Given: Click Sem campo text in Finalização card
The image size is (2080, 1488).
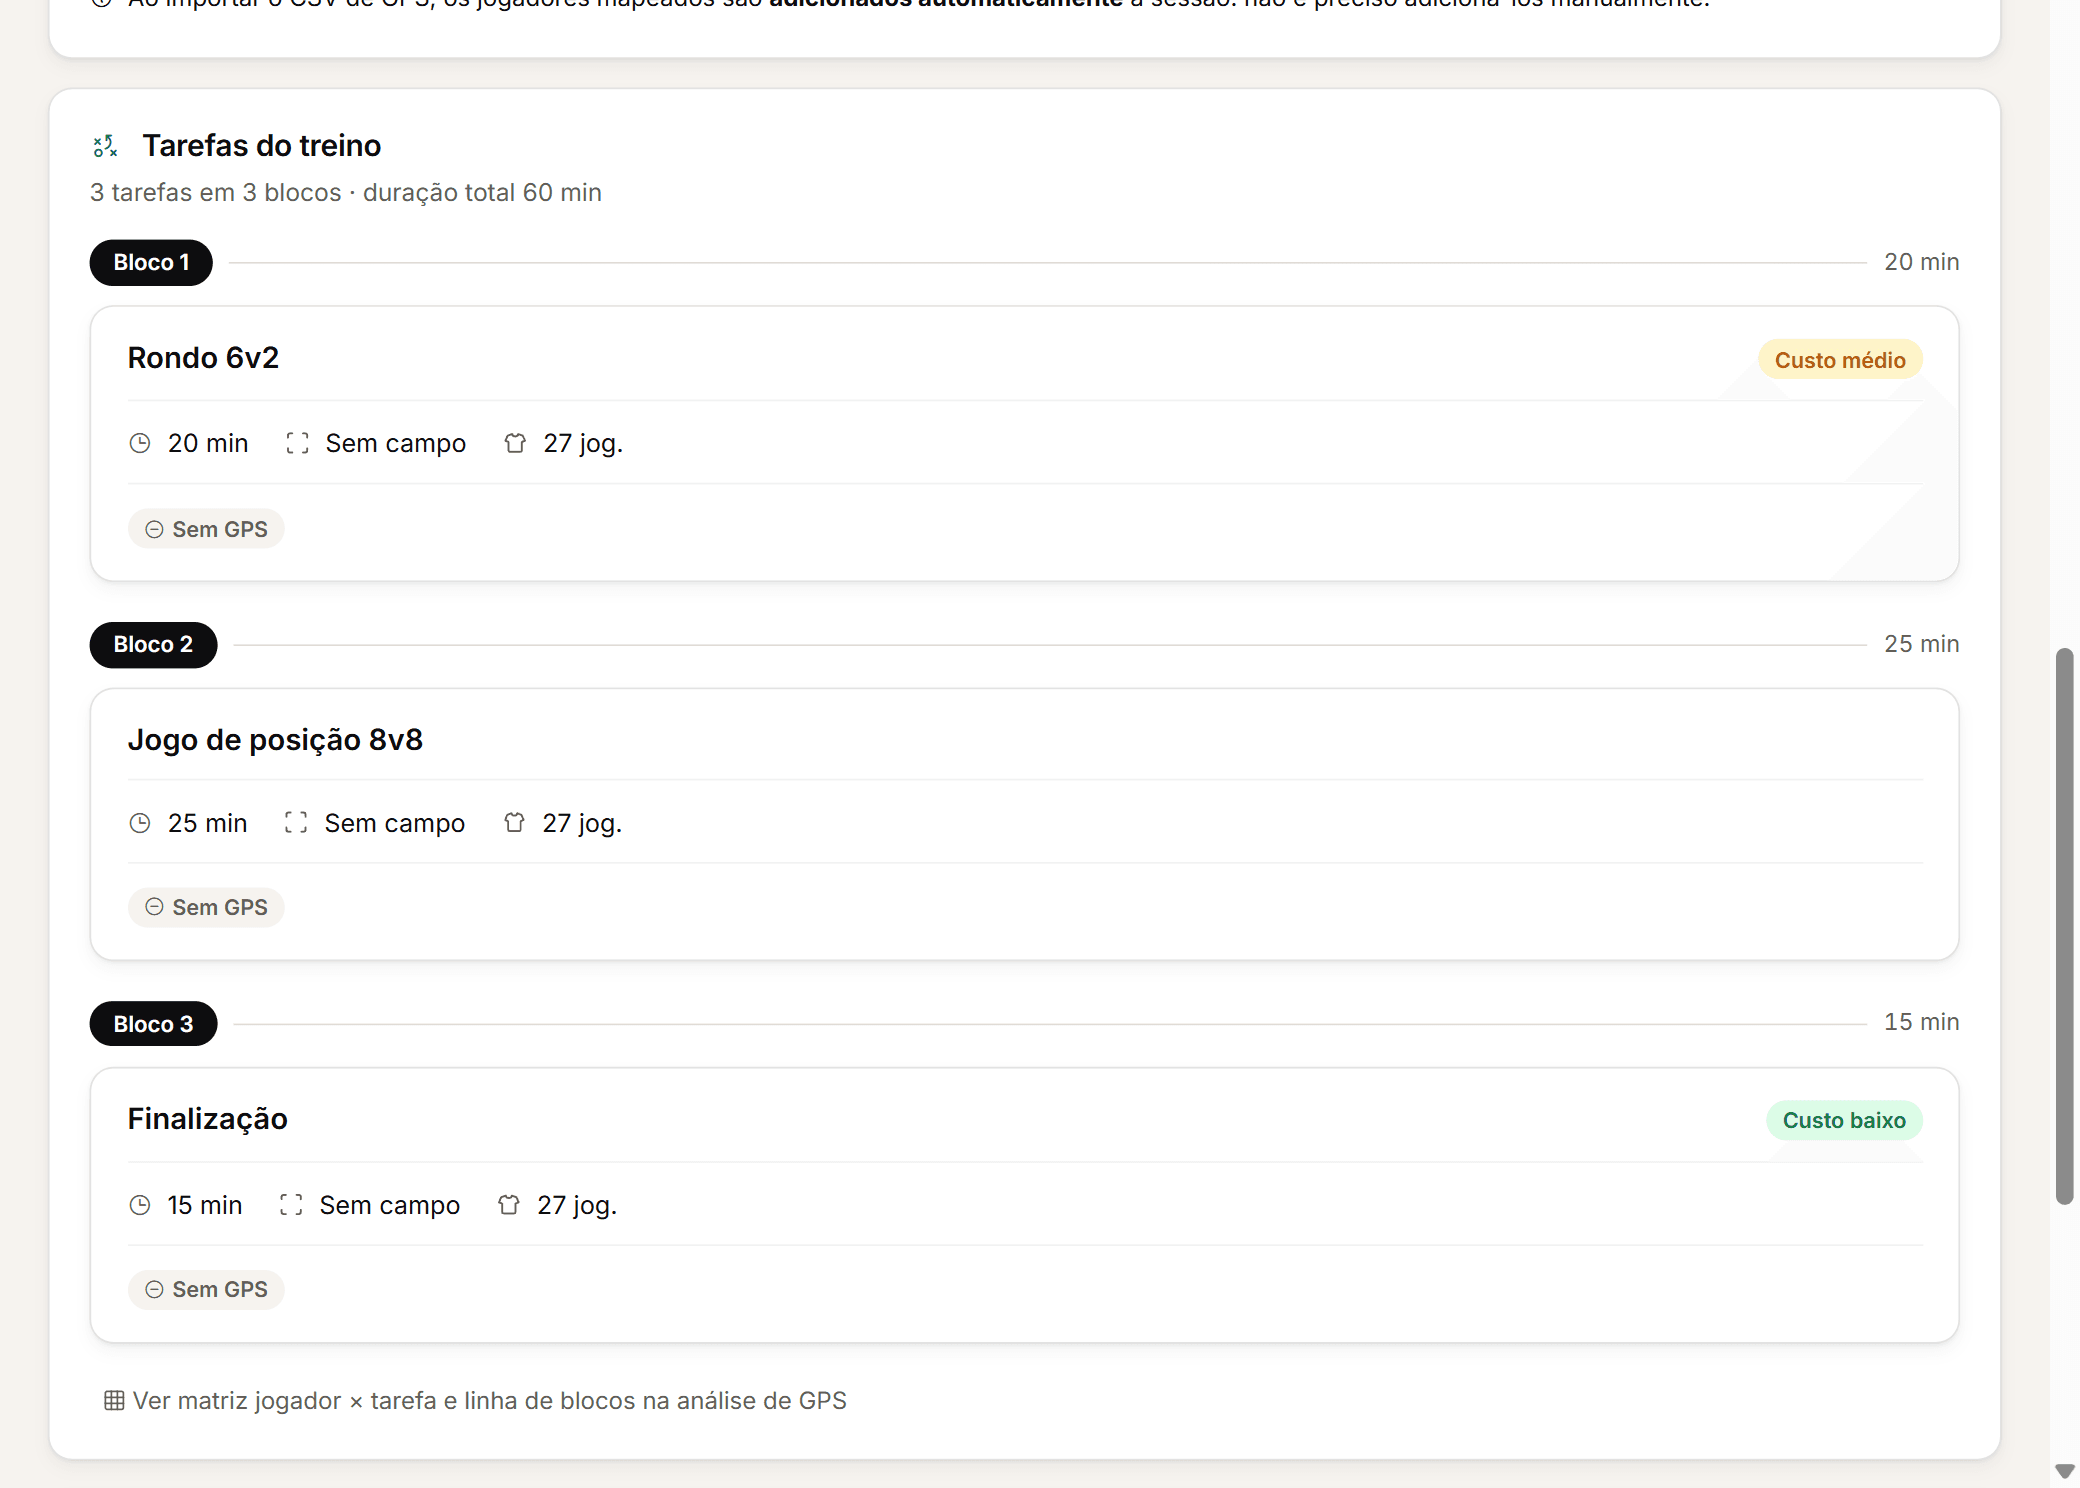Looking at the screenshot, I should click(390, 1205).
